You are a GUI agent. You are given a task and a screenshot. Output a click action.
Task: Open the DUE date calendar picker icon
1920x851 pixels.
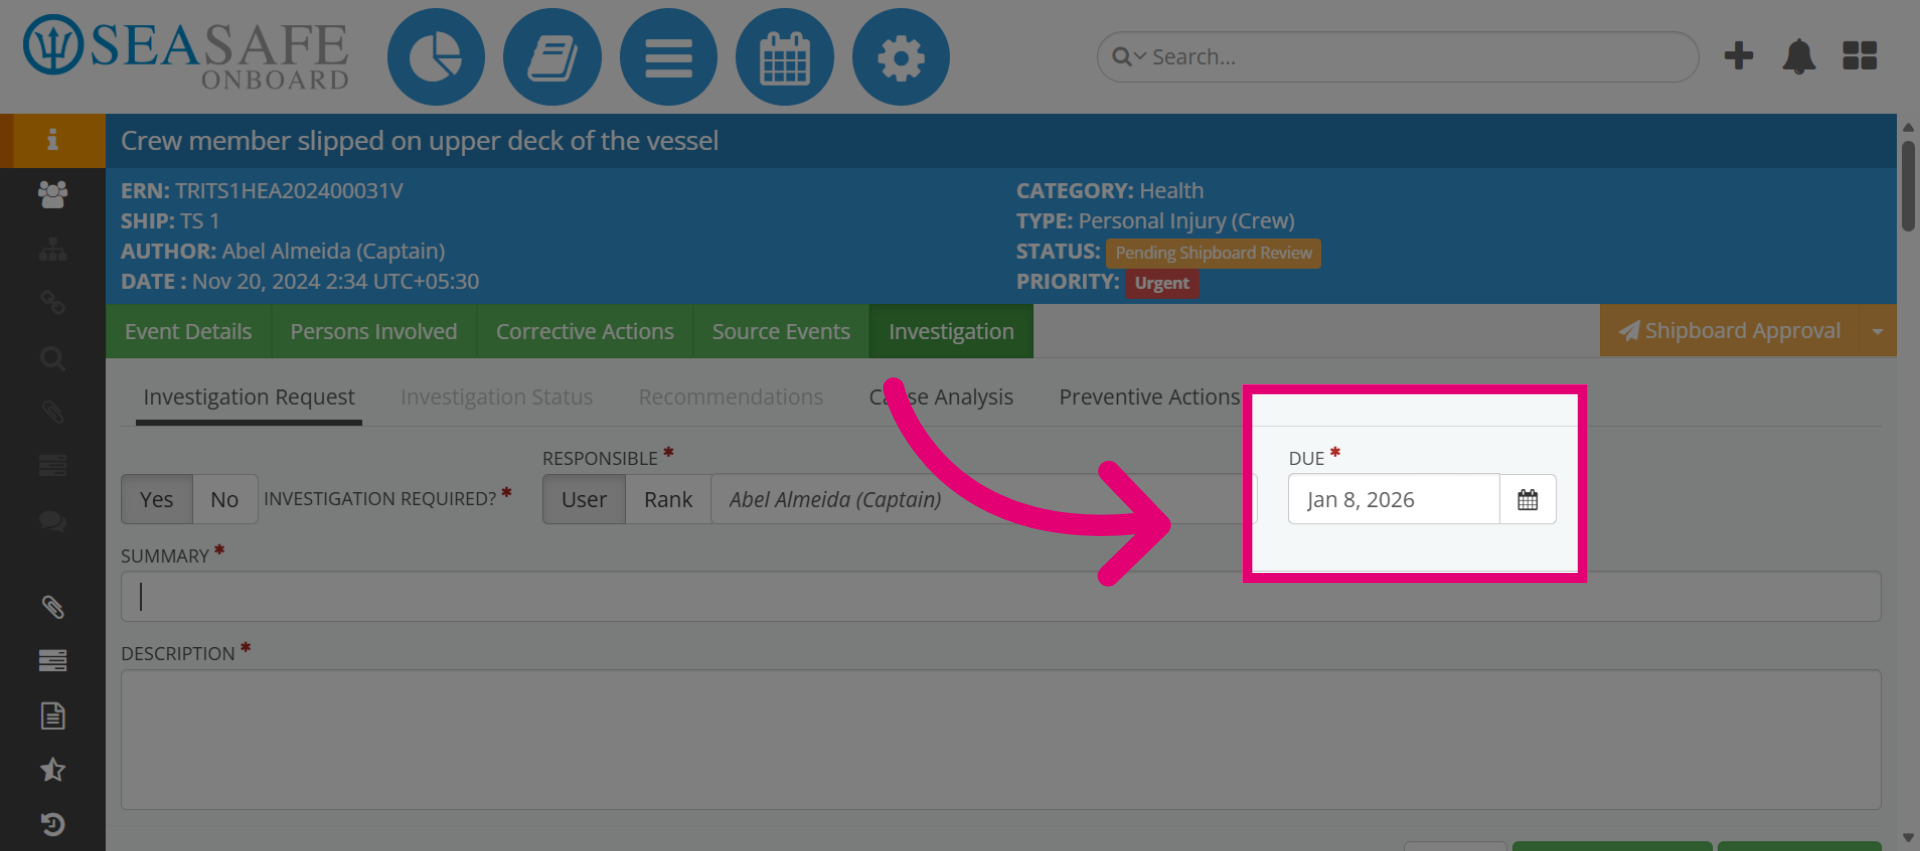coord(1527,499)
